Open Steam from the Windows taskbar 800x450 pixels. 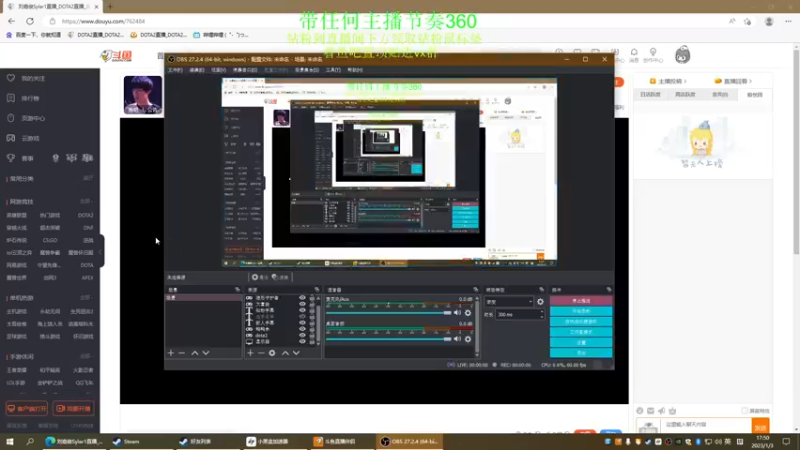click(x=126, y=441)
